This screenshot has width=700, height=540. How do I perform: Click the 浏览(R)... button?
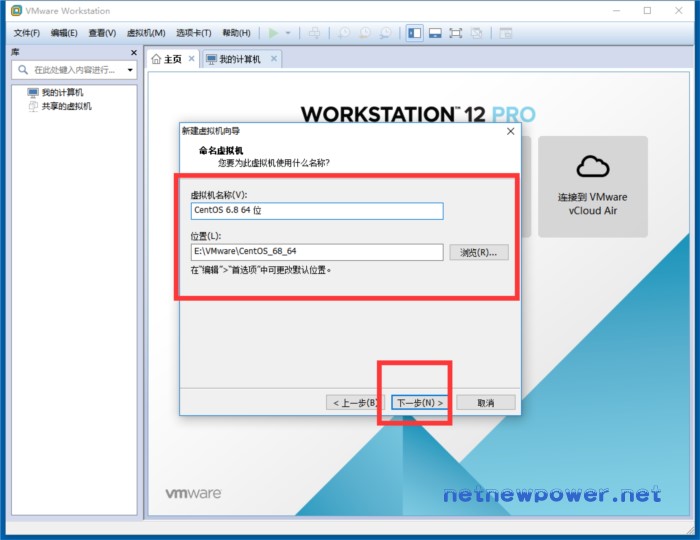[x=479, y=253]
